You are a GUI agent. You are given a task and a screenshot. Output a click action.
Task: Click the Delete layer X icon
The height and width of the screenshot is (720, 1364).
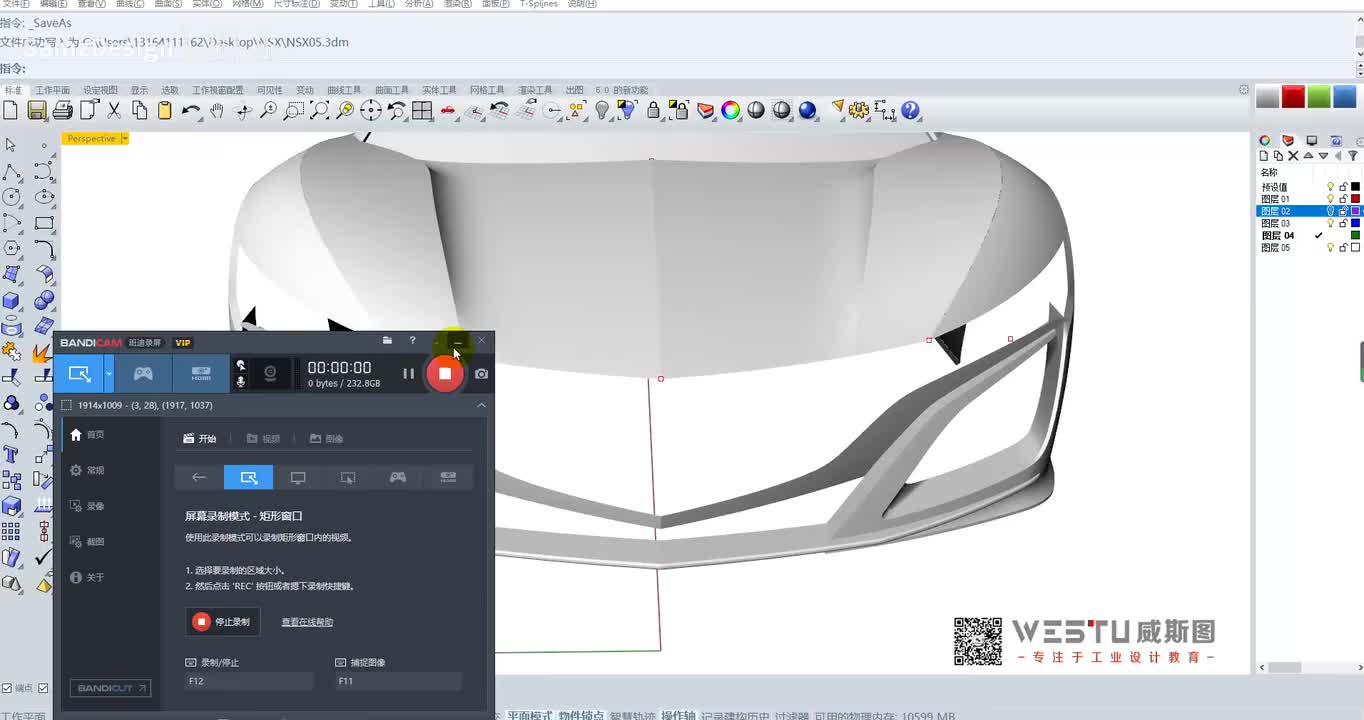[x=1293, y=156]
